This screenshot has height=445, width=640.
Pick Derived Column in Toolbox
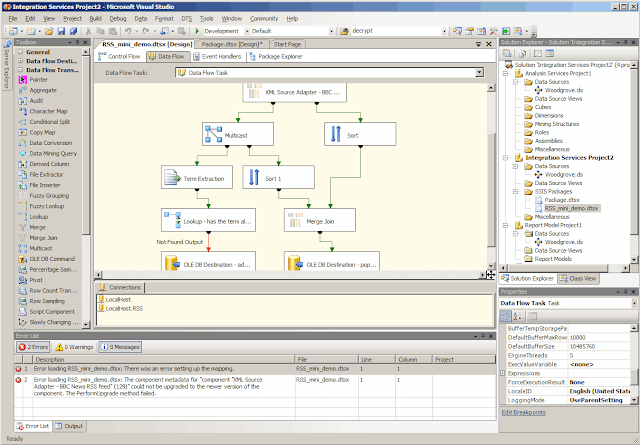tap(49, 164)
